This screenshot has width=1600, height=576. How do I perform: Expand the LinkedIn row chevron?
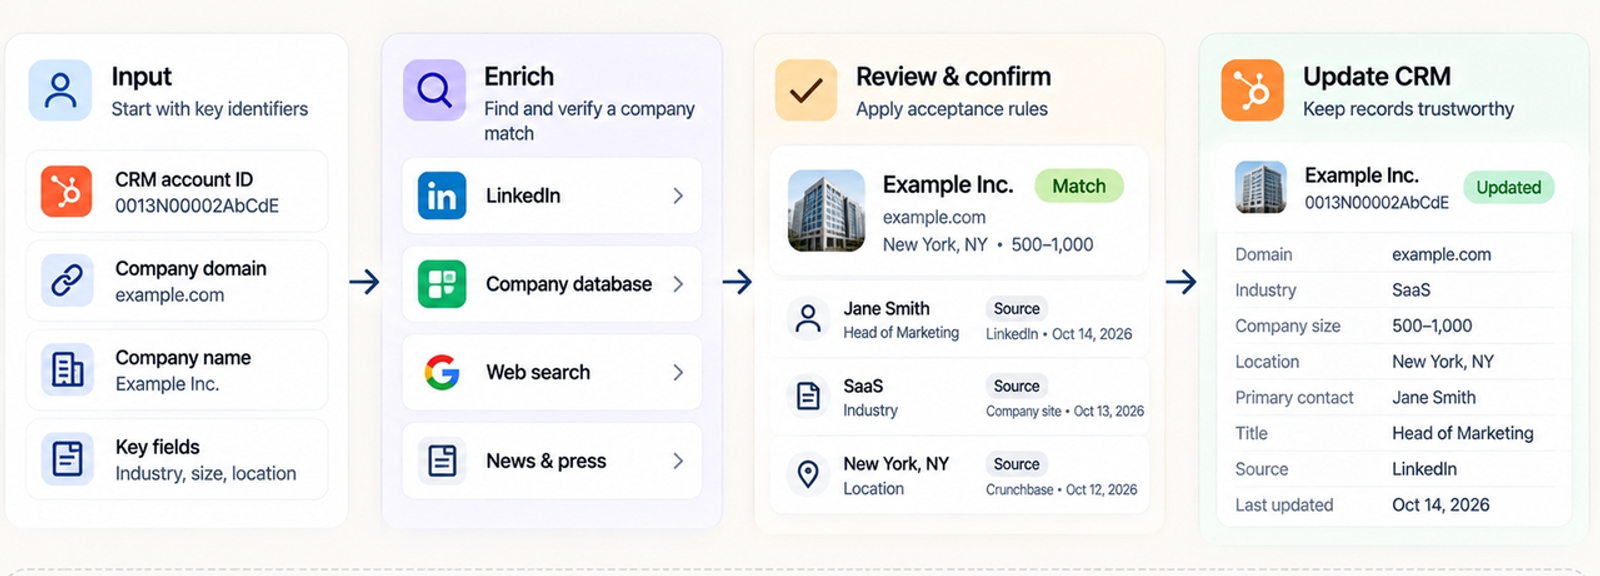678,196
